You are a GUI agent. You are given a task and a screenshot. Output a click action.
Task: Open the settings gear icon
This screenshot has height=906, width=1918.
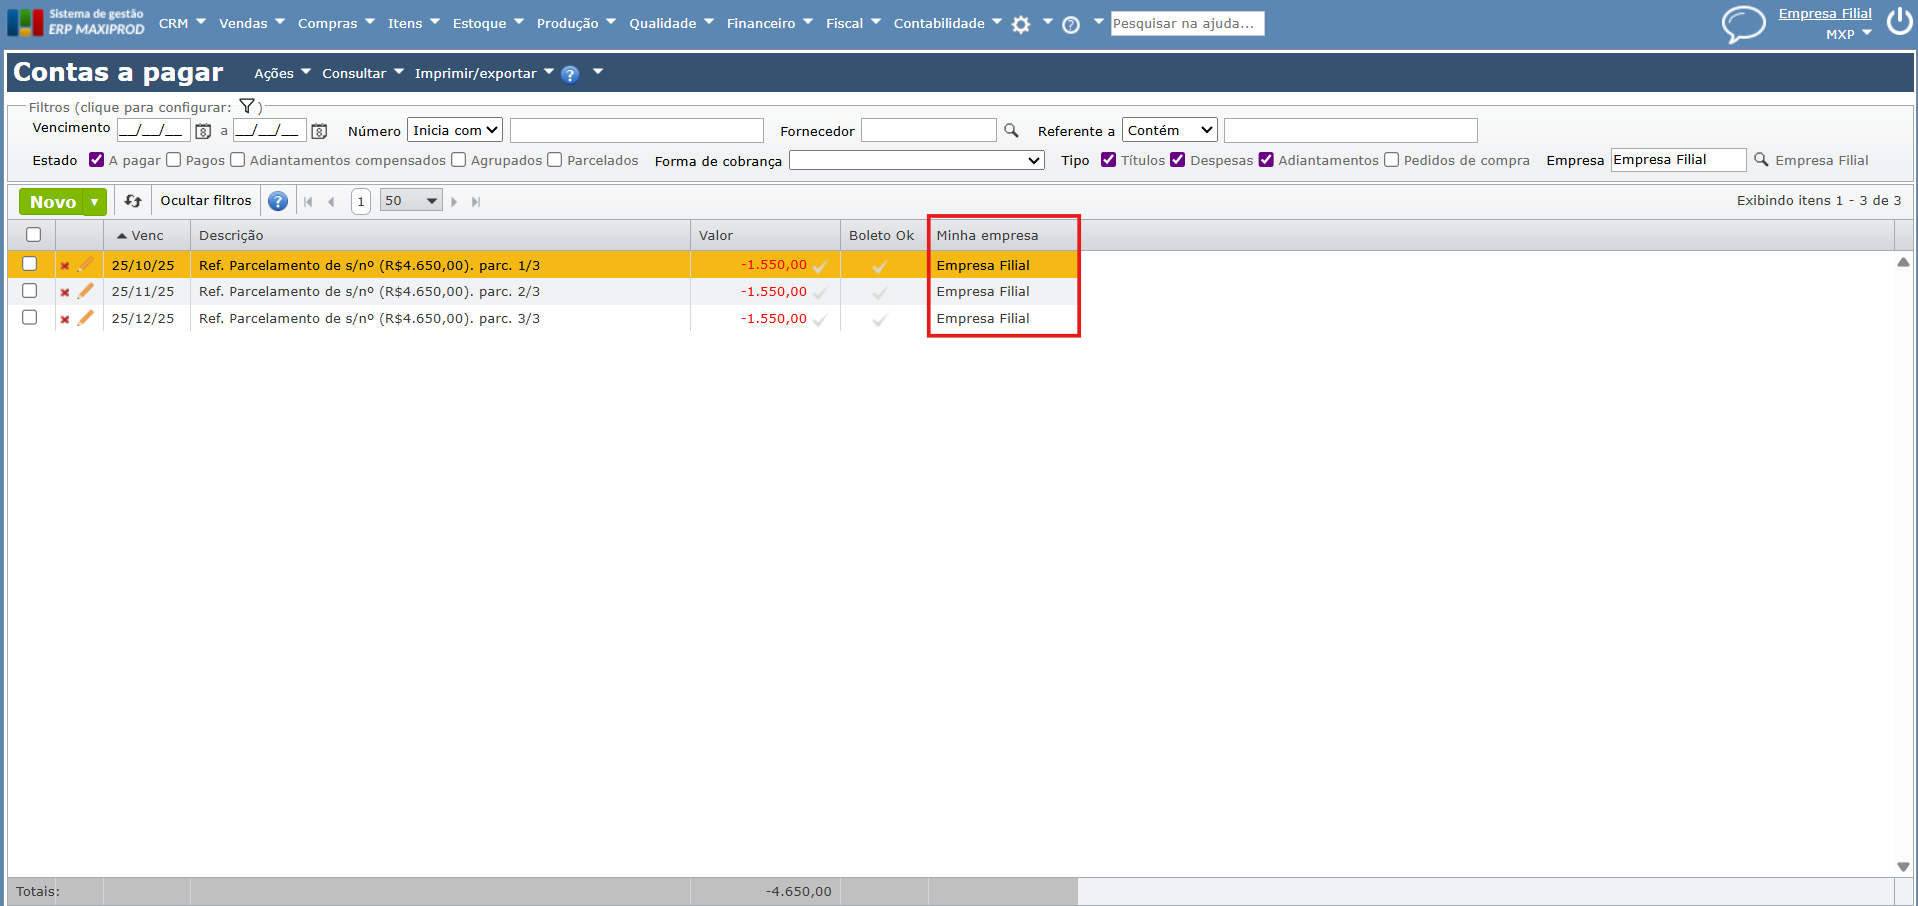point(1021,25)
